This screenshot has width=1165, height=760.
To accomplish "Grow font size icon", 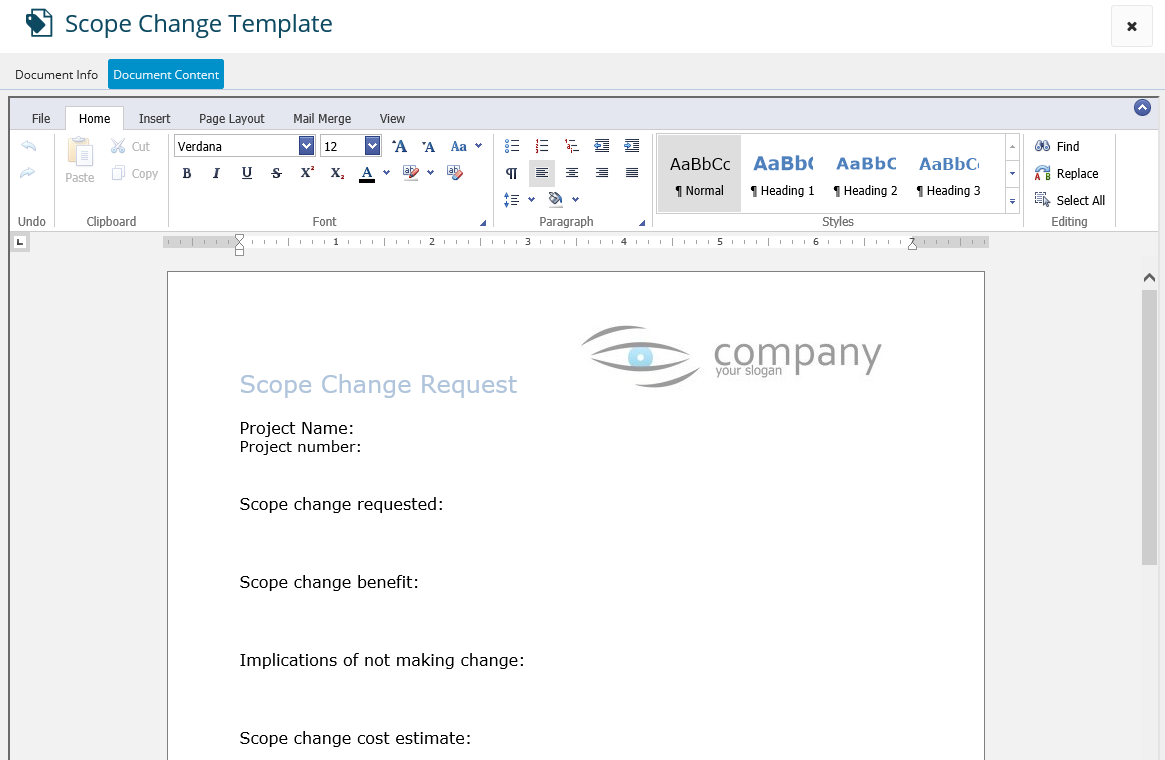I will [x=399, y=146].
